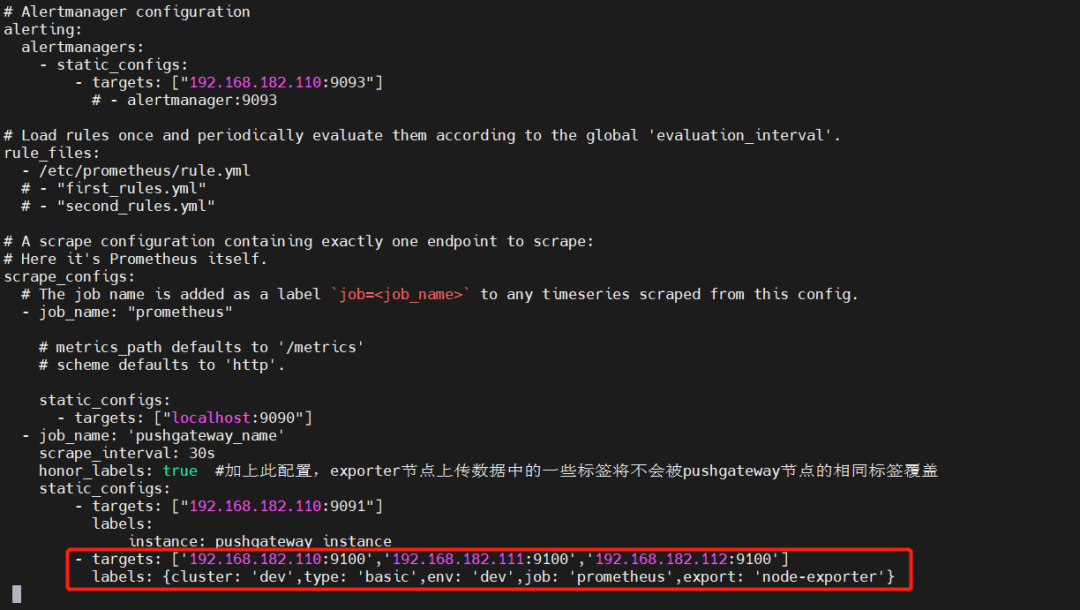
Task: Click the job_name: "prometheus" line
Action: pos(127,312)
